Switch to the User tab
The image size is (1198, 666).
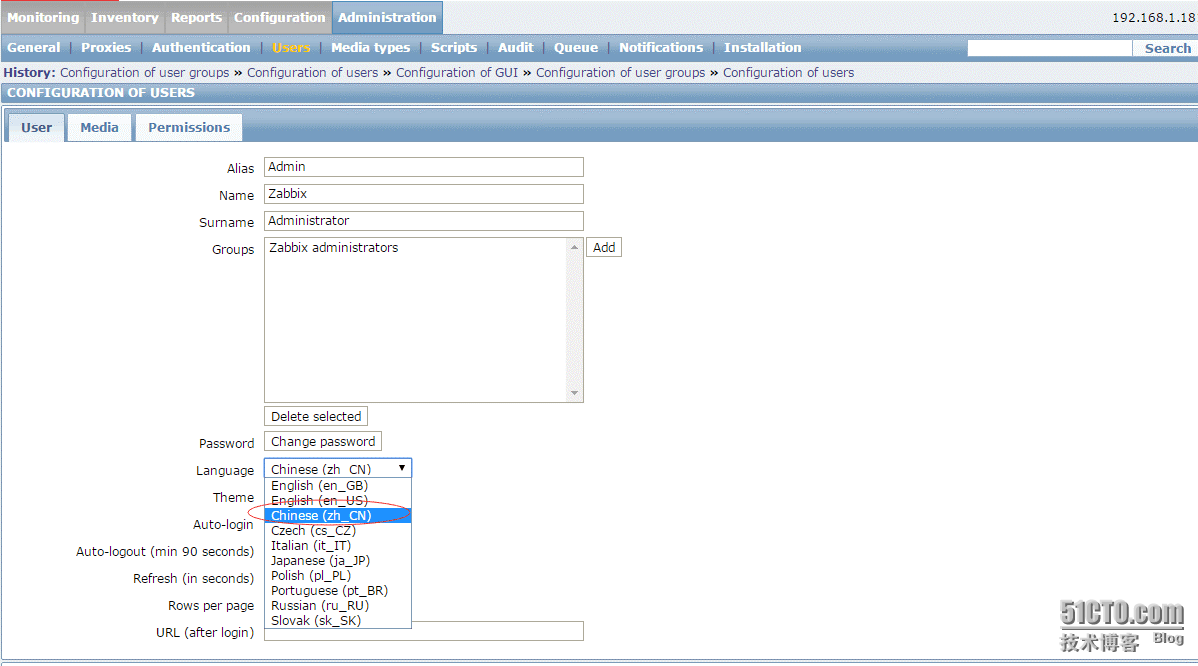pos(37,128)
